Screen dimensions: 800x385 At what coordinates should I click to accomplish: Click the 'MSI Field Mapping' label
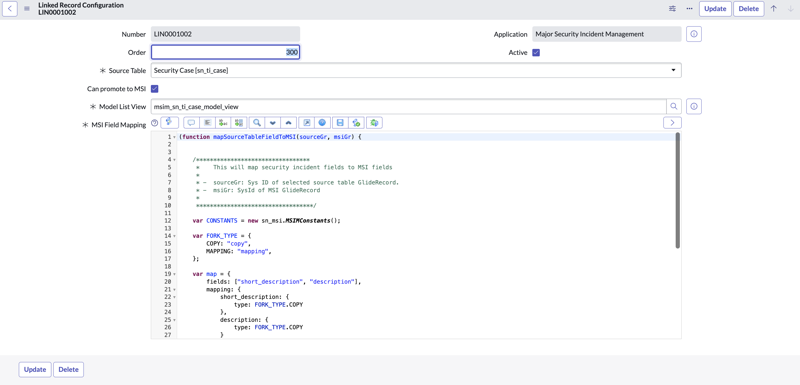(x=118, y=124)
